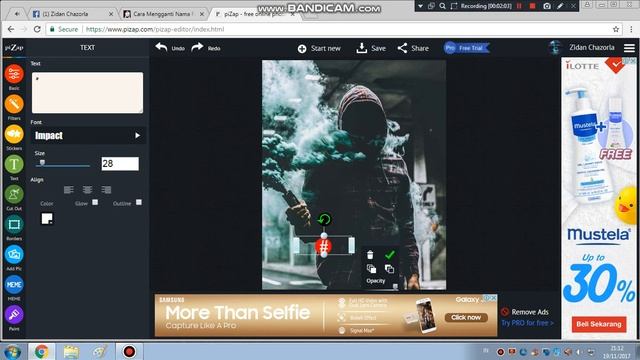640x360 pixels.
Task: Pause the Bandicam recording
Action: [x=519, y=6]
